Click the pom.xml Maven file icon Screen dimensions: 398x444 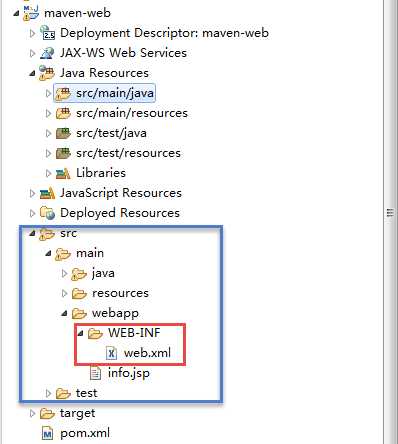[x=47, y=434]
